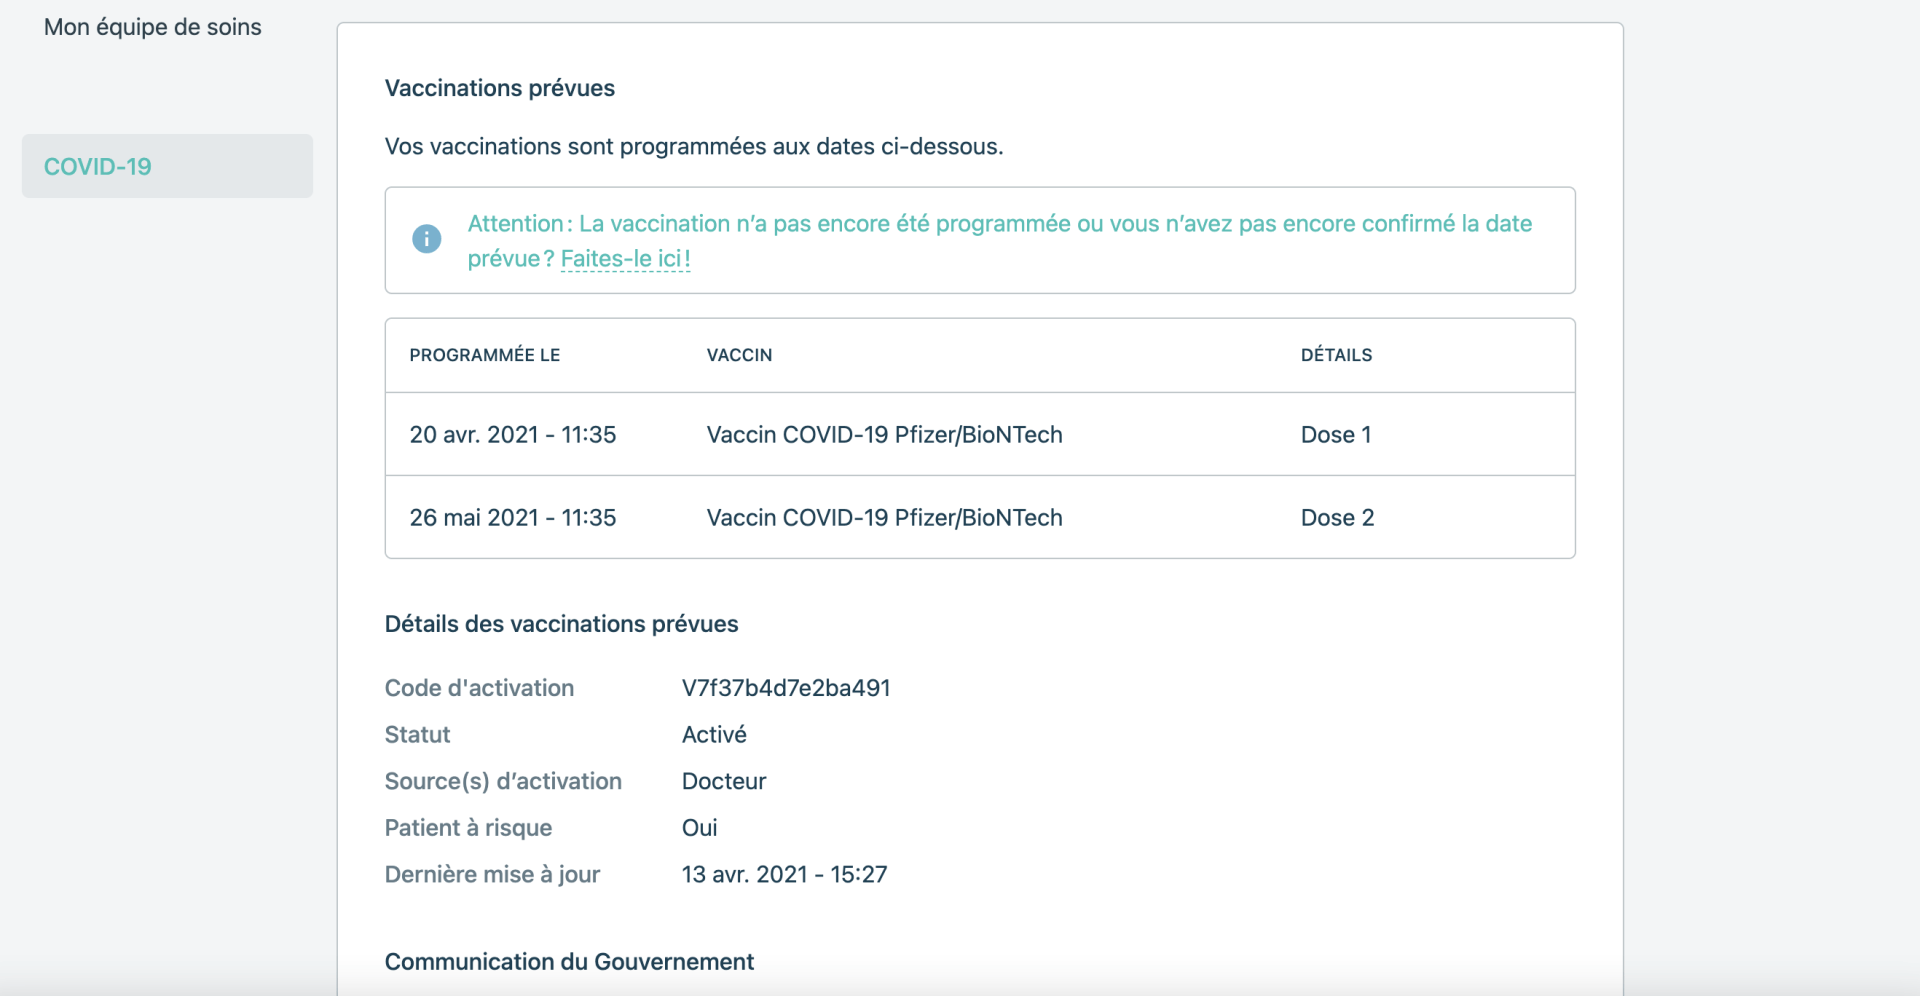
Task: Click the 'VACCIN' column header
Action: coord(739,355)
